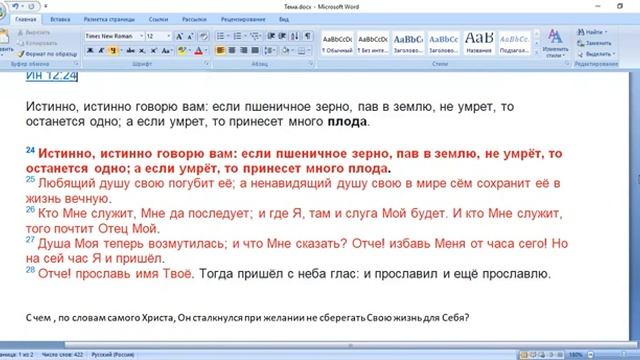Open the Рецензирование tab
640x360 pixels.
coord(243,19)
